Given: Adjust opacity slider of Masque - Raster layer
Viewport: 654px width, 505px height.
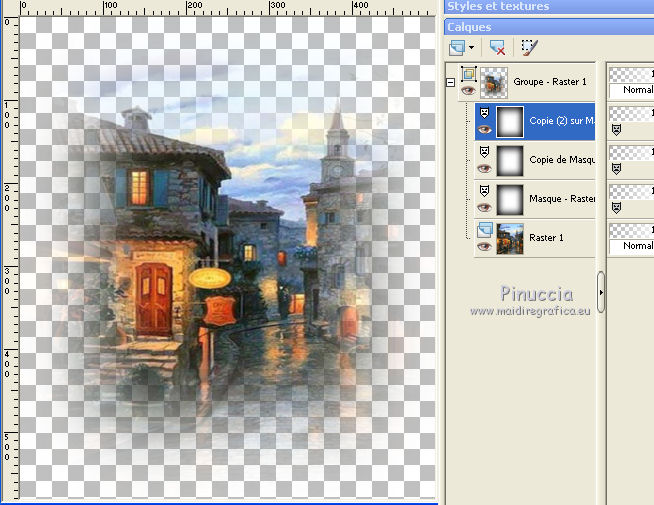Looking at the screenshot, I should point(631,191).
